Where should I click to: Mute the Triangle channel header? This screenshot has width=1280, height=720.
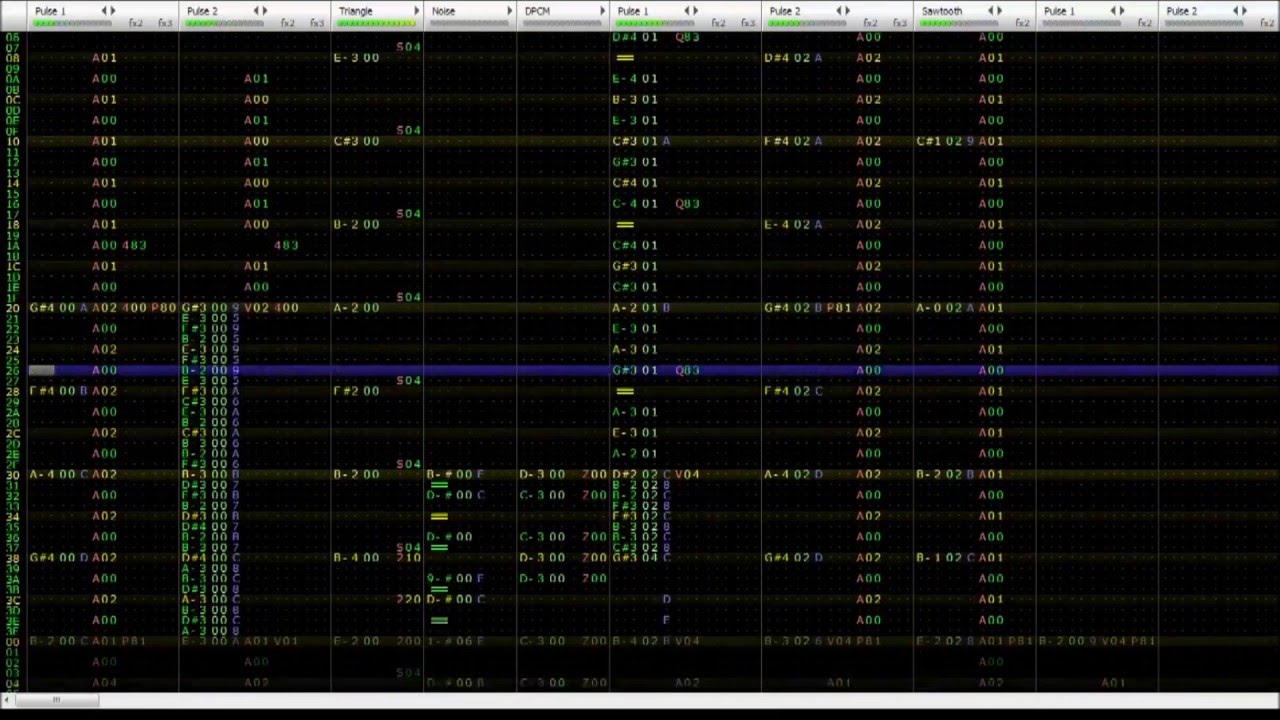[x=356, y=11]
